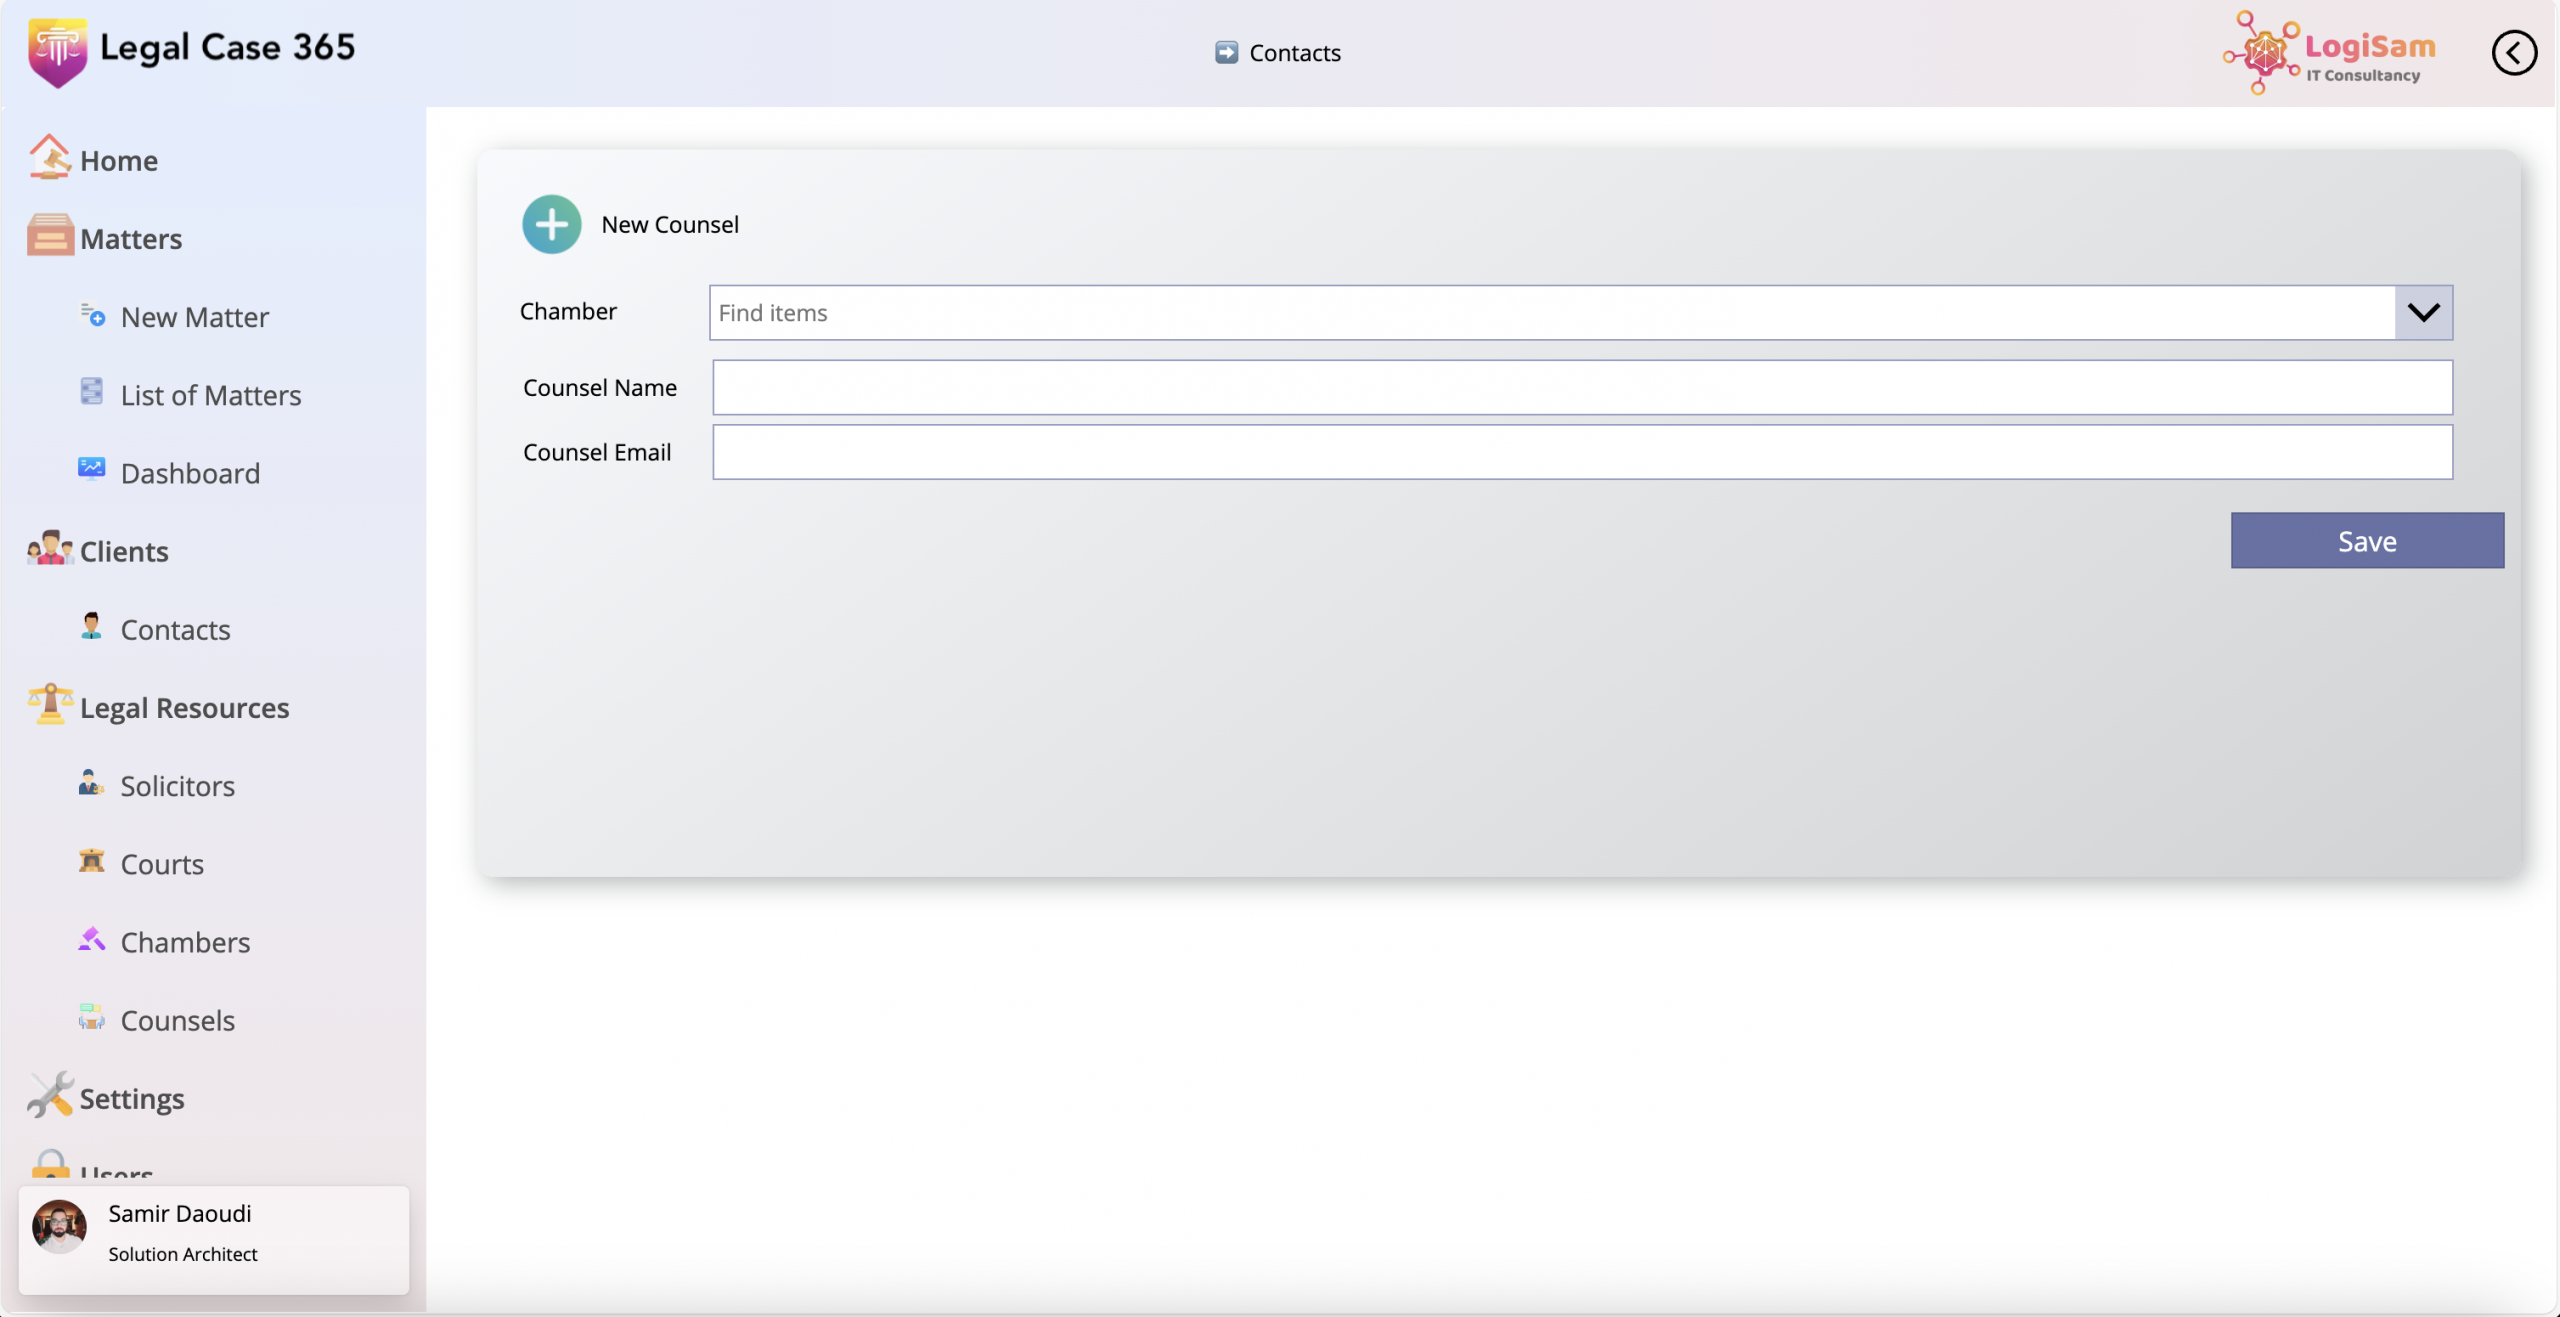Click the green plus New Counsel icon

click(x=551, y=224)
